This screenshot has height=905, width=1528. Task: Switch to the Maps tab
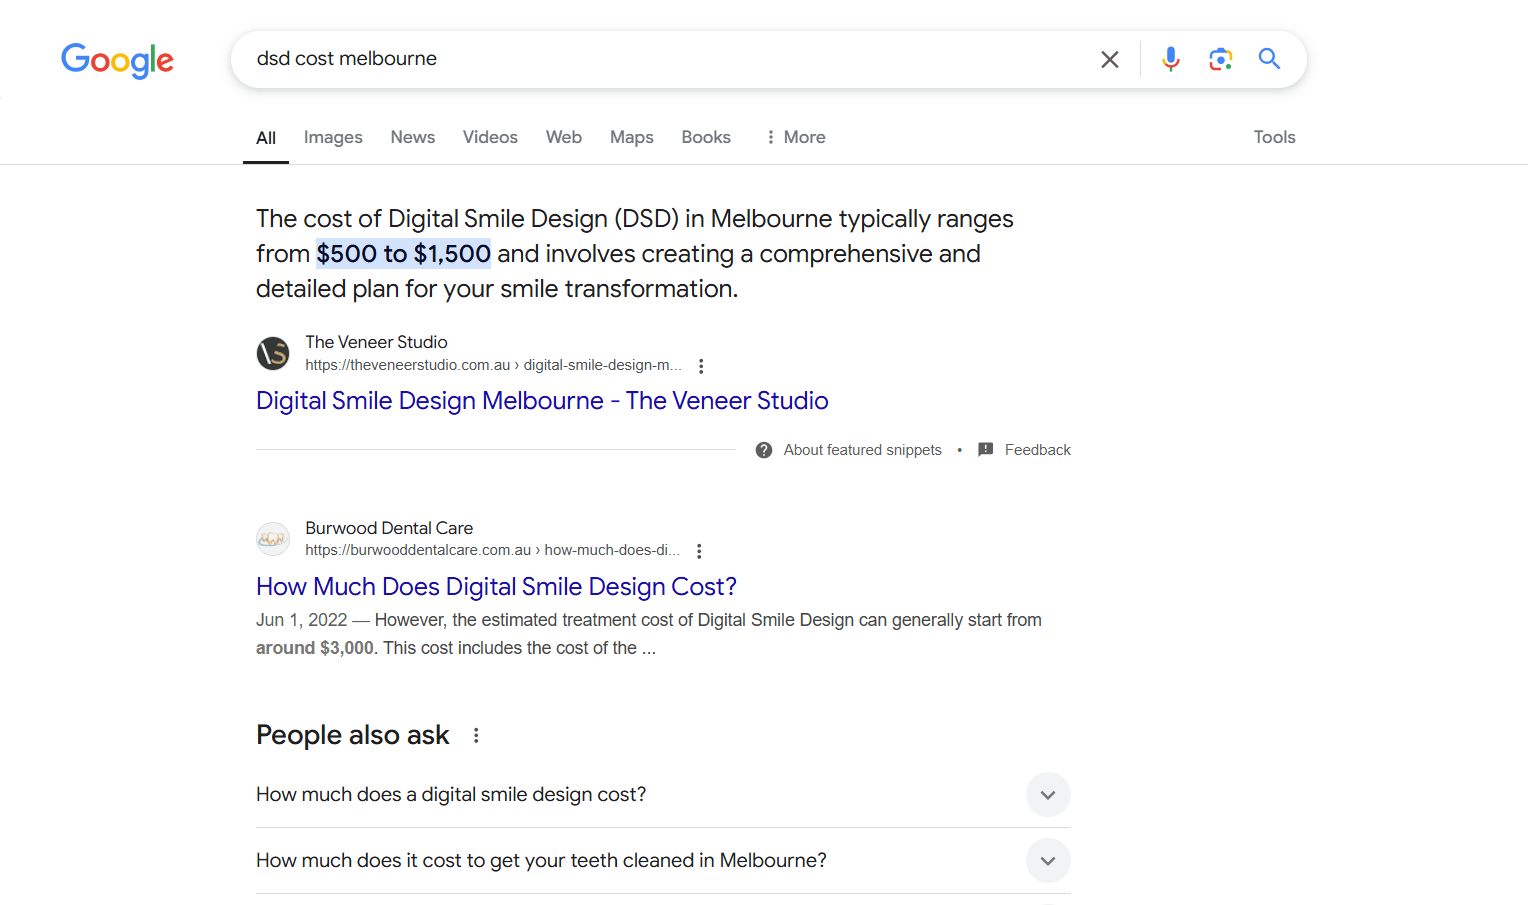(x=631, y=137)
